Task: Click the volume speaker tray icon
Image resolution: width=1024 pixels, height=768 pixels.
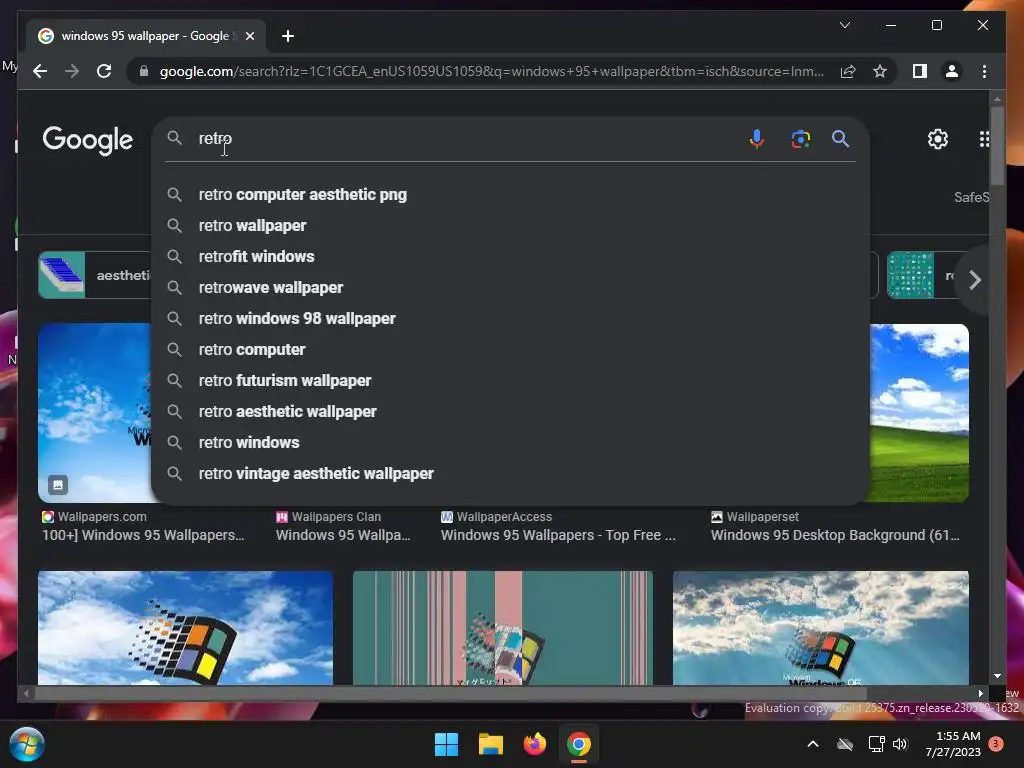Action: coord(900,744)
